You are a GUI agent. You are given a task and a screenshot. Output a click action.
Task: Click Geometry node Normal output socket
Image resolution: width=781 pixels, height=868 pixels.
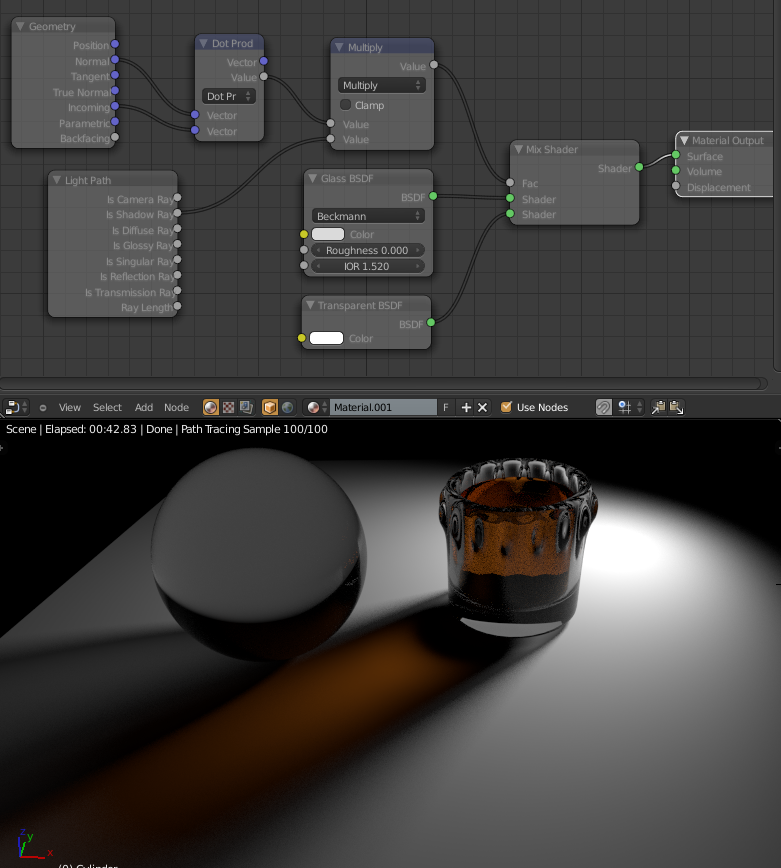115,60
